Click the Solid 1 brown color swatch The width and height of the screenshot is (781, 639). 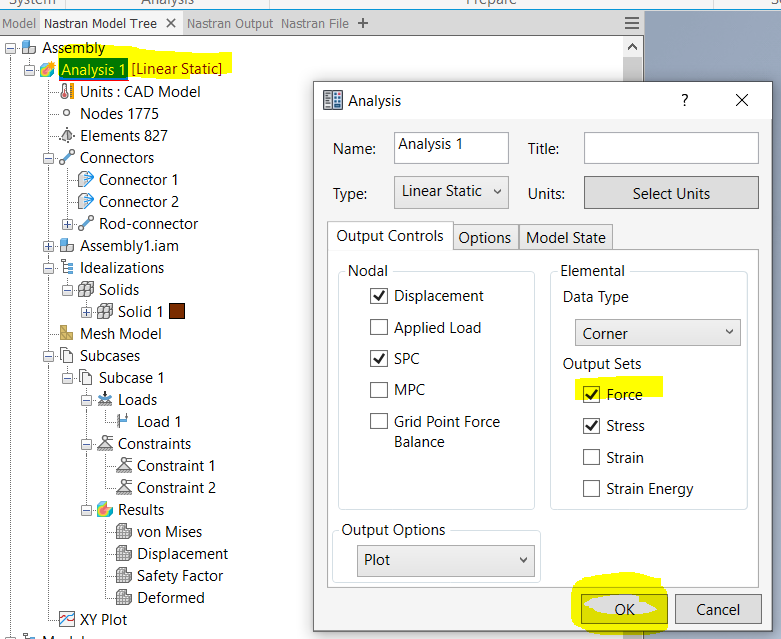[x=177, y=311]
